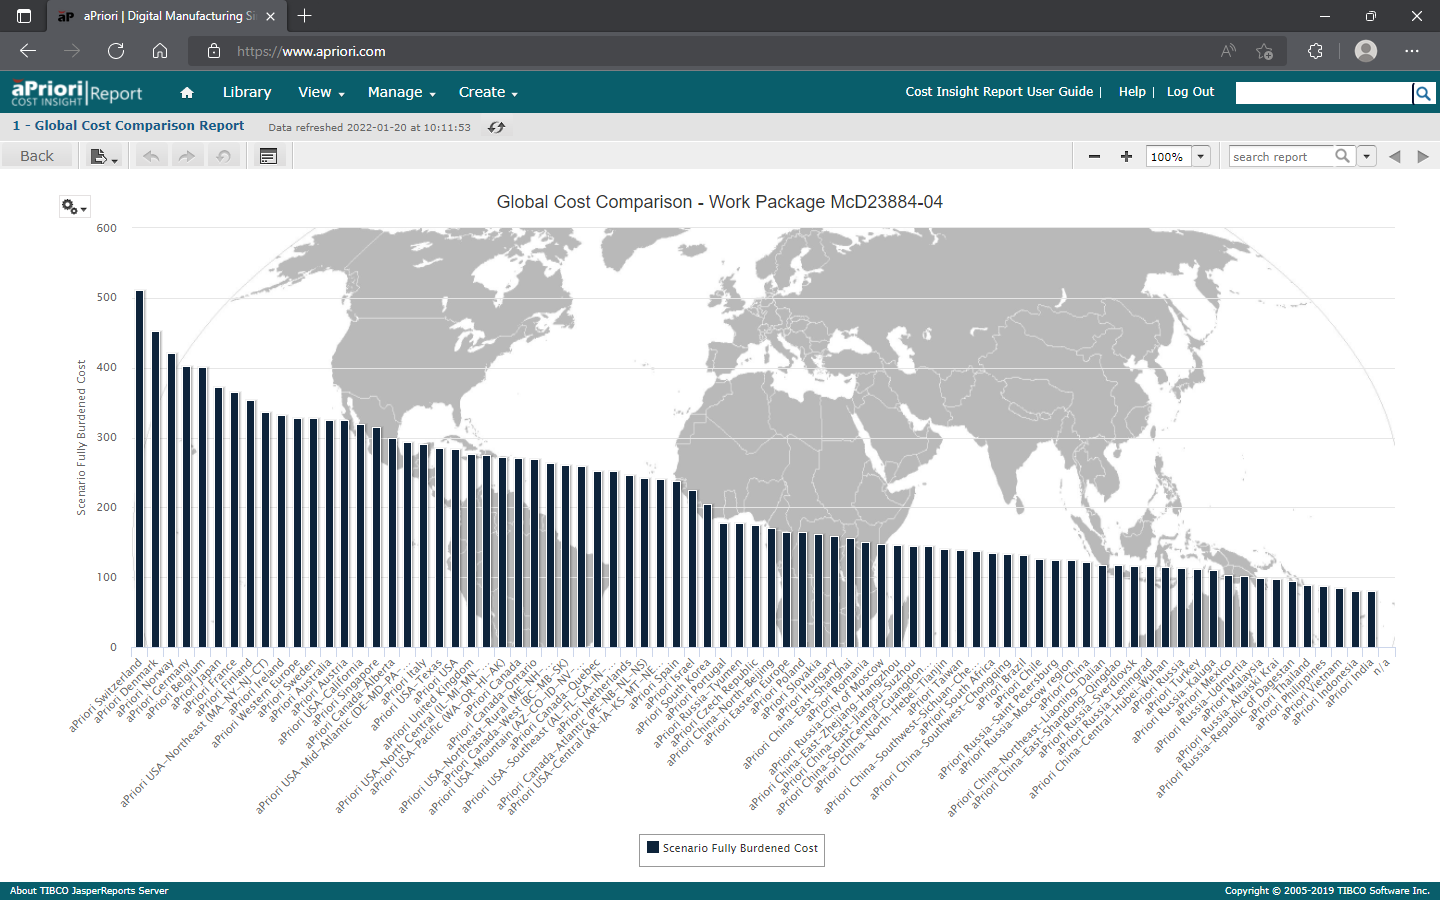
Task: Click the chart title Global Cost Comparison
Action: 719,202
